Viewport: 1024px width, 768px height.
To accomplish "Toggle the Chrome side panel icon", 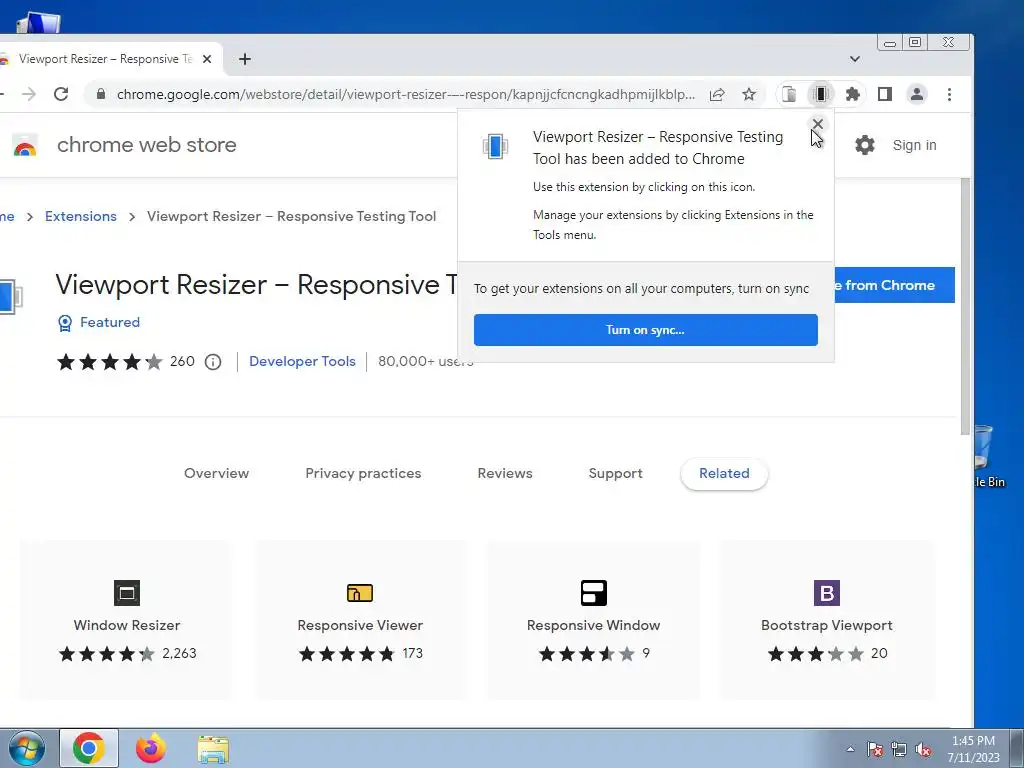I will (885, 94).
